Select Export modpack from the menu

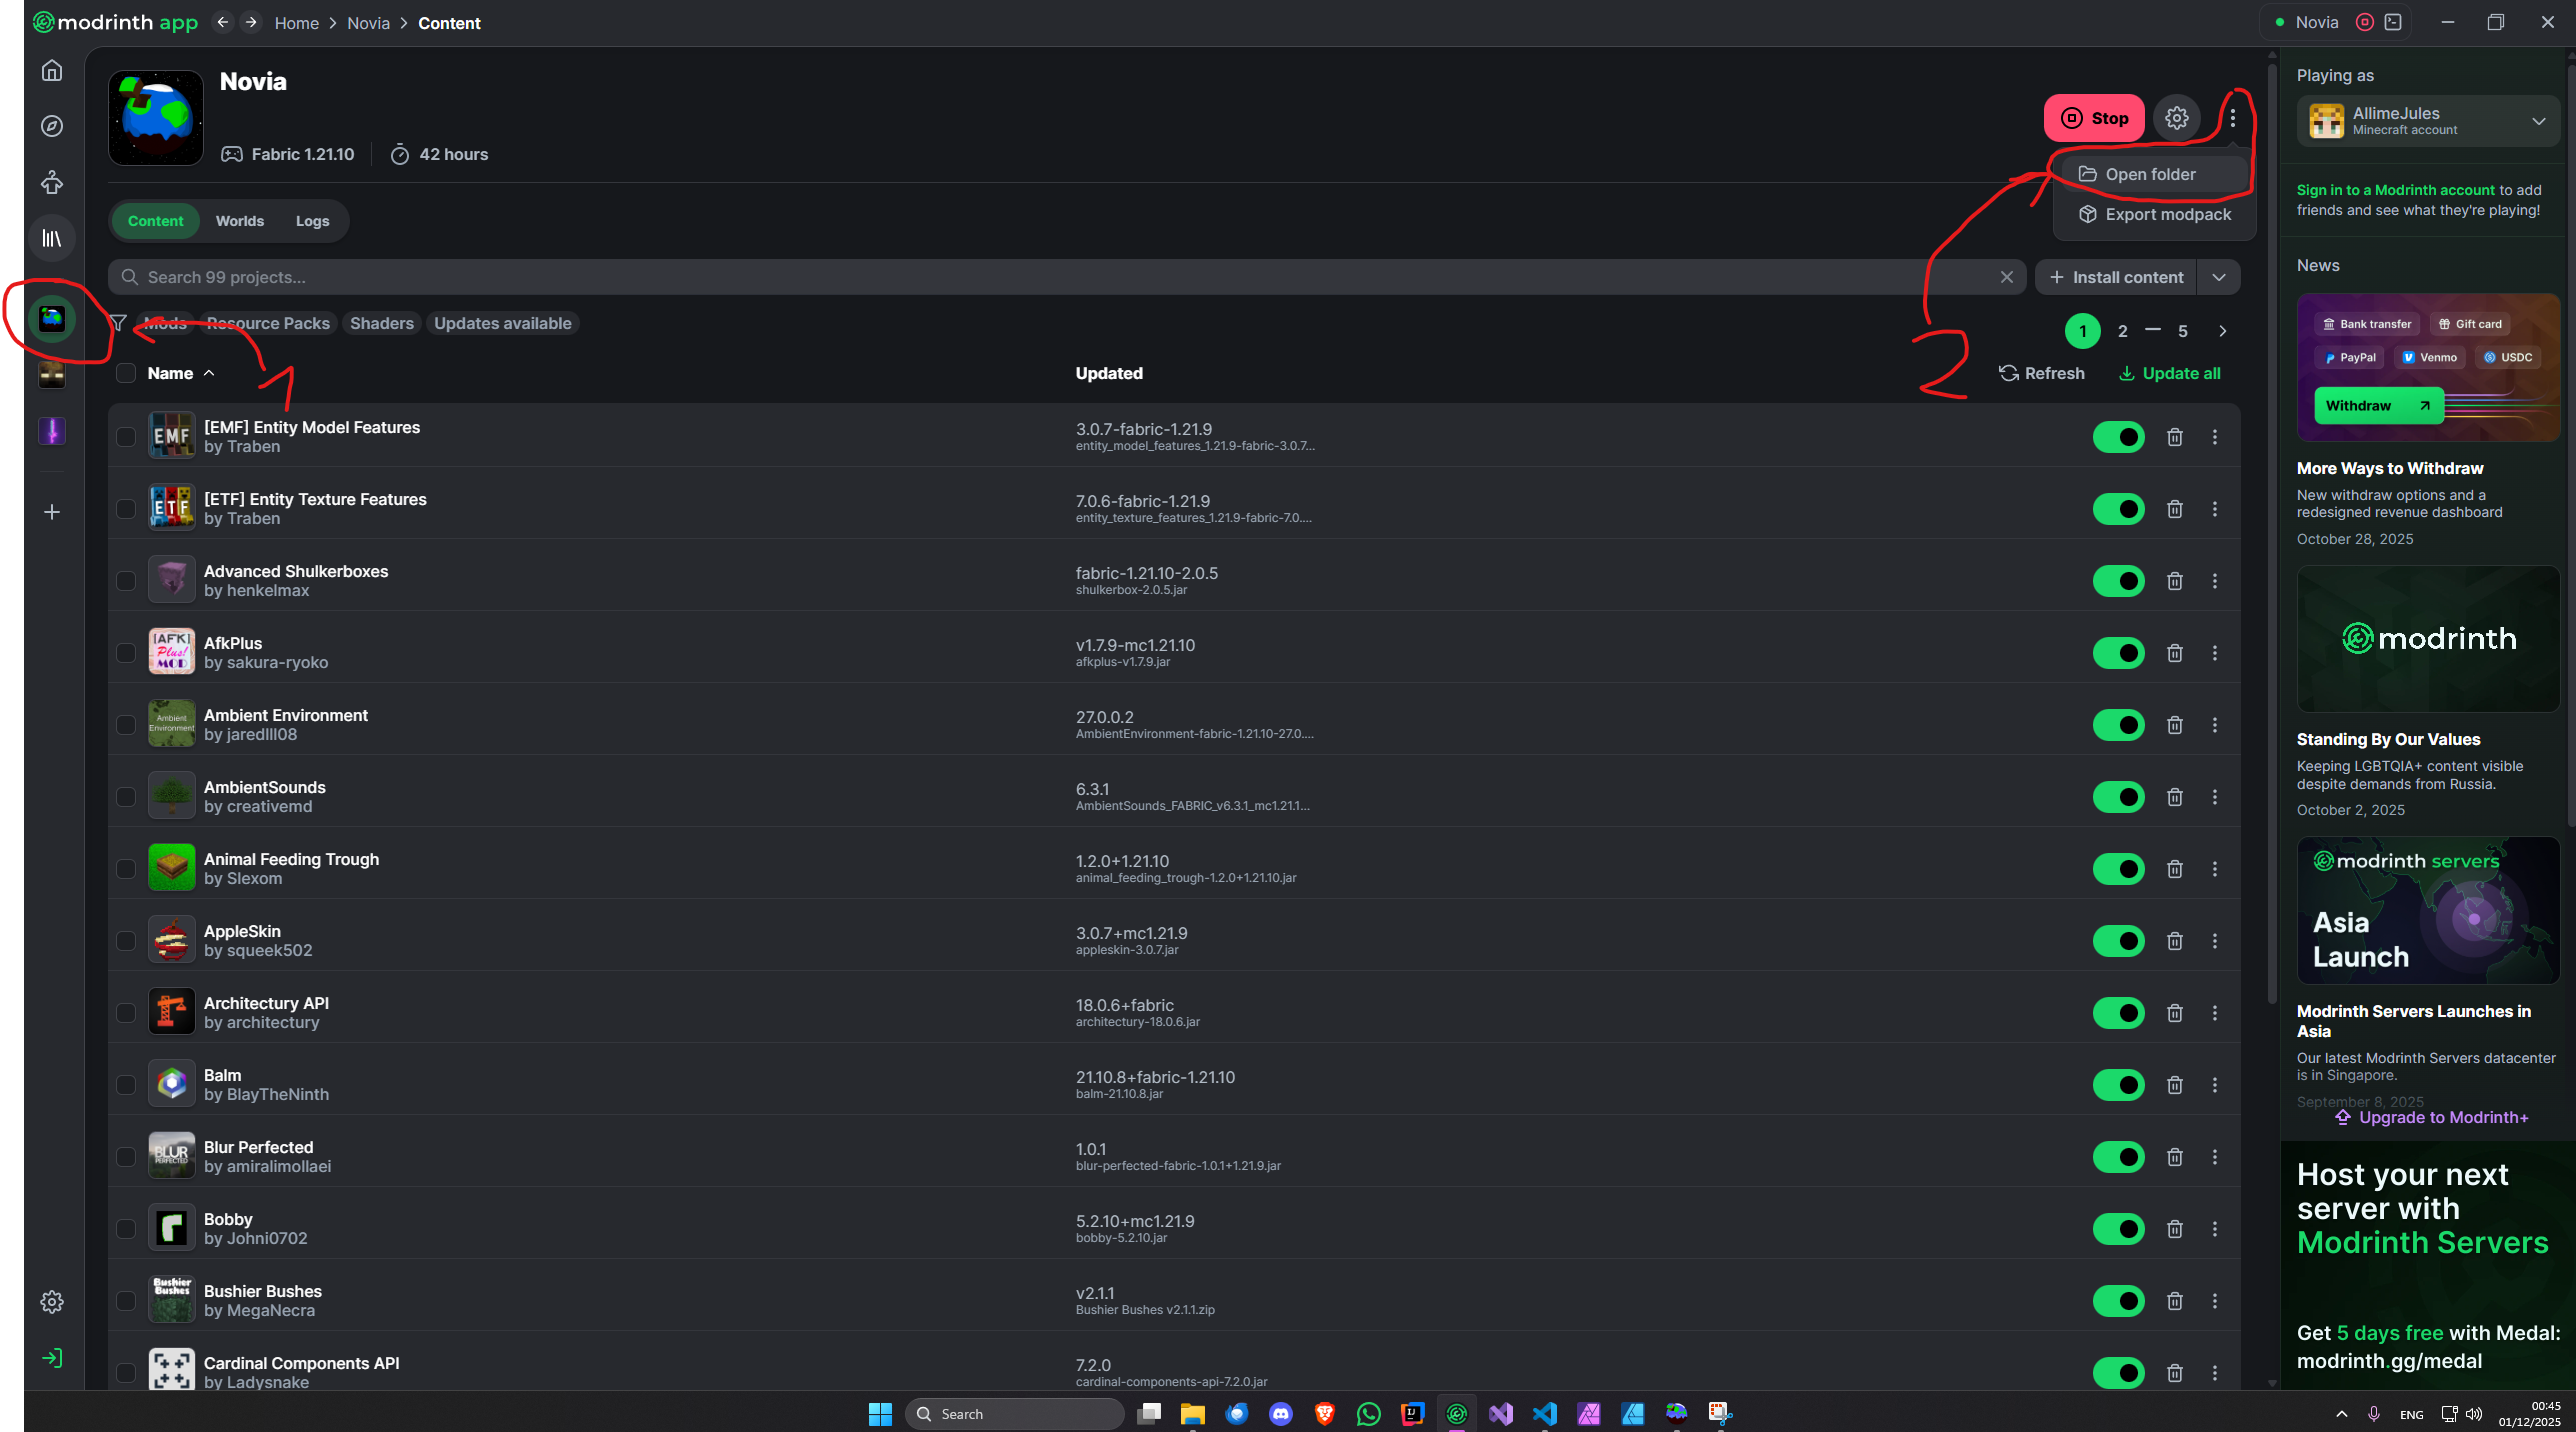2166,214
